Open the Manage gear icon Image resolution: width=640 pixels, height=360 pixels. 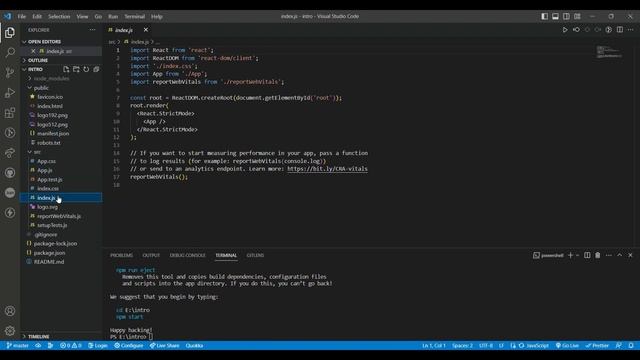pyautogui.click(x=10, y=331)
